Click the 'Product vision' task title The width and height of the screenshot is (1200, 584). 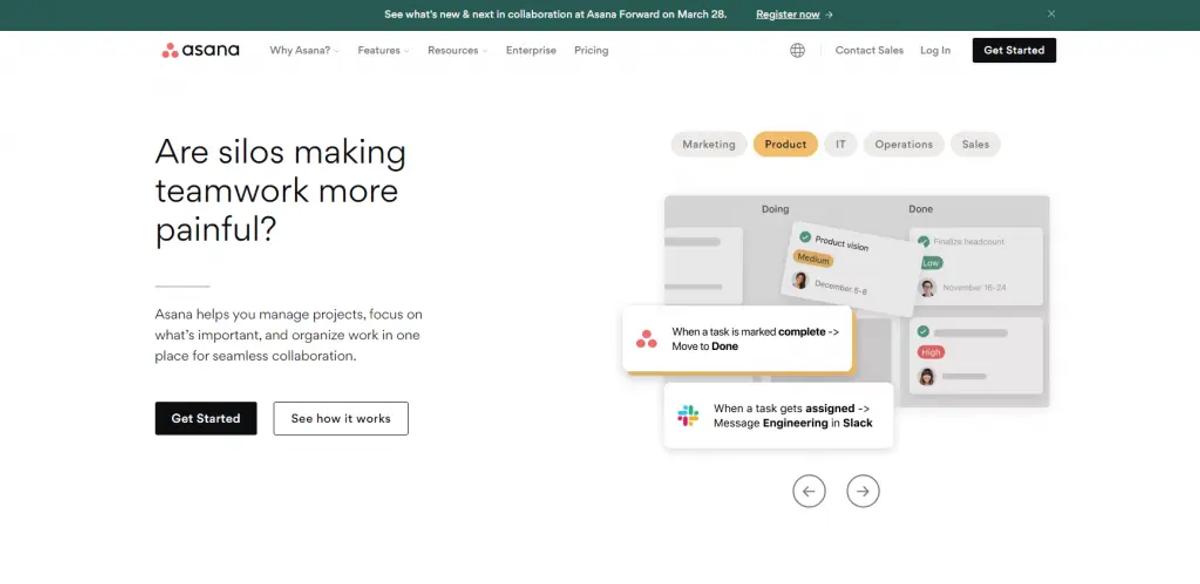tap(842, 243)
